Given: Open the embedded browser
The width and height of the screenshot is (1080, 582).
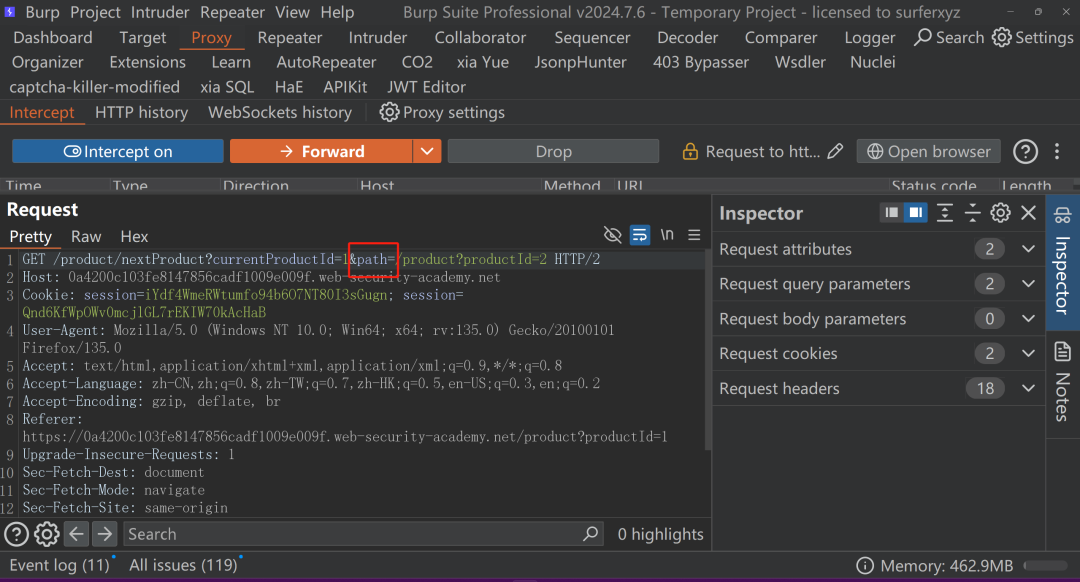Looking at the screenshot, I should [x=928, y=152].
